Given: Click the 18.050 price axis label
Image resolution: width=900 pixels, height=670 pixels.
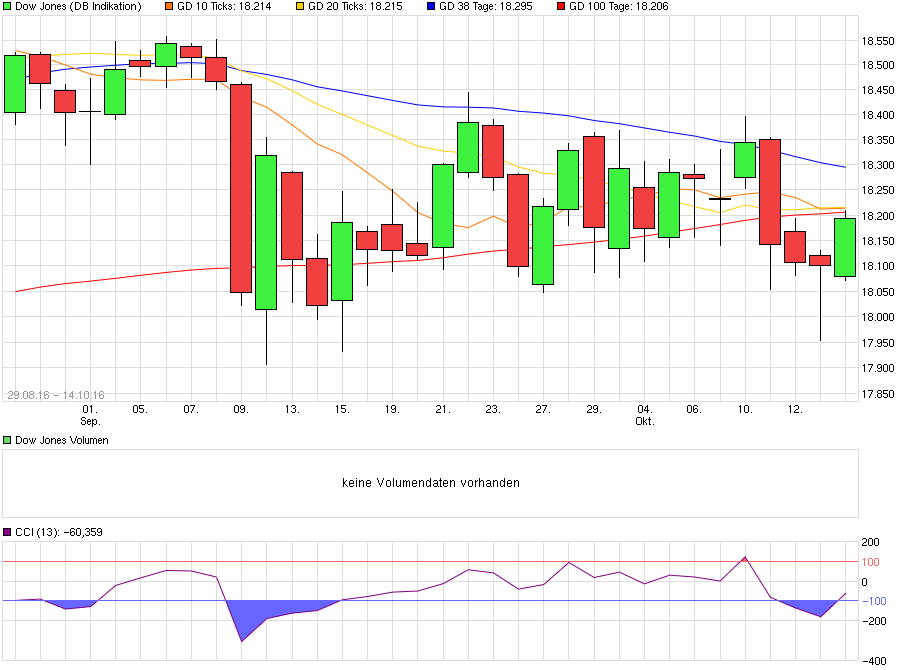Looking at the screenshot, I should (878, 292).
